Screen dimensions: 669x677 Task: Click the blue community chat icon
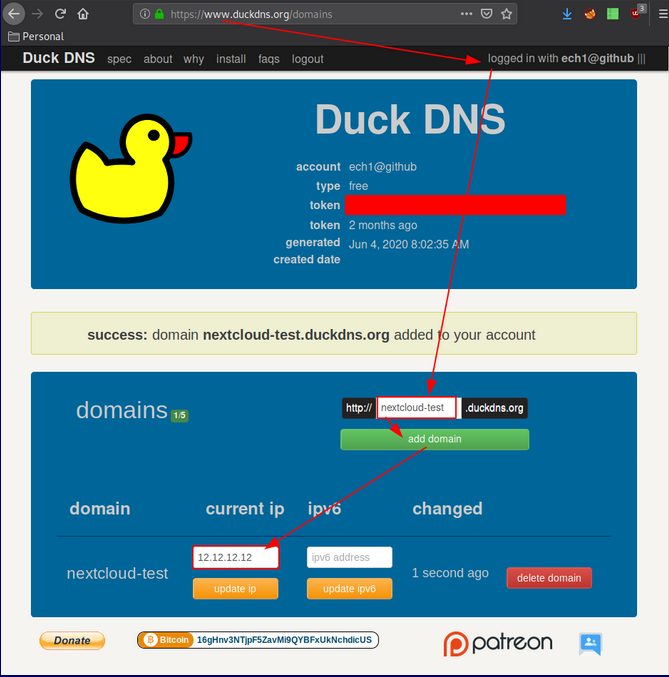pos(590,644)
